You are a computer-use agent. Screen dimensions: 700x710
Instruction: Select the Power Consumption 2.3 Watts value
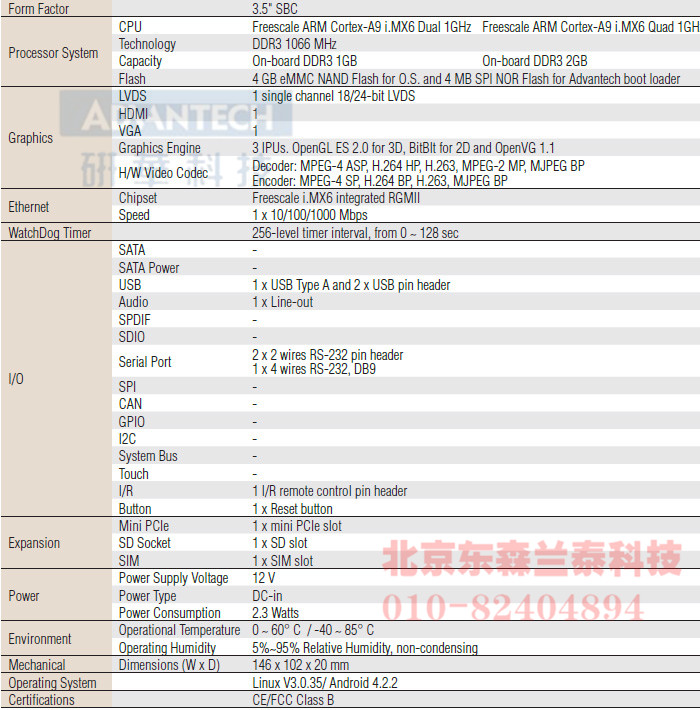[276, 613]
